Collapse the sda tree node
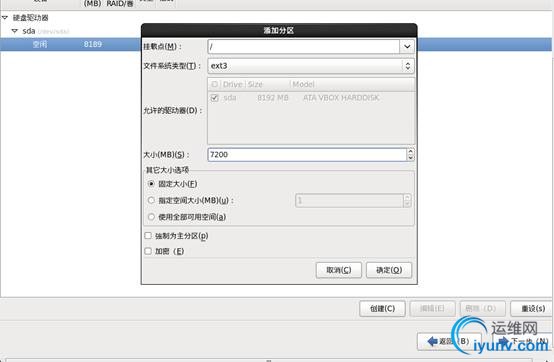Viewport: 554px width, 362px height. pos(14,31)
